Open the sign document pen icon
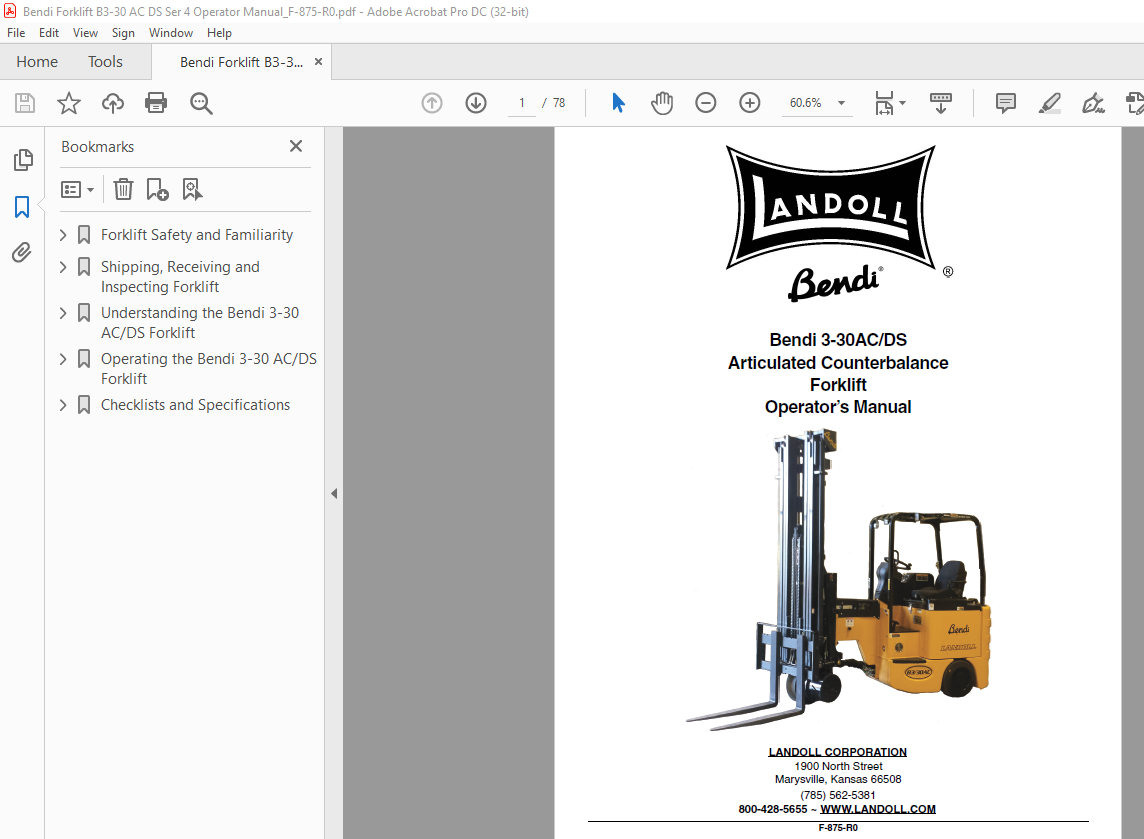This screenshot has height=839, width=1144. tap(1093, 103)
